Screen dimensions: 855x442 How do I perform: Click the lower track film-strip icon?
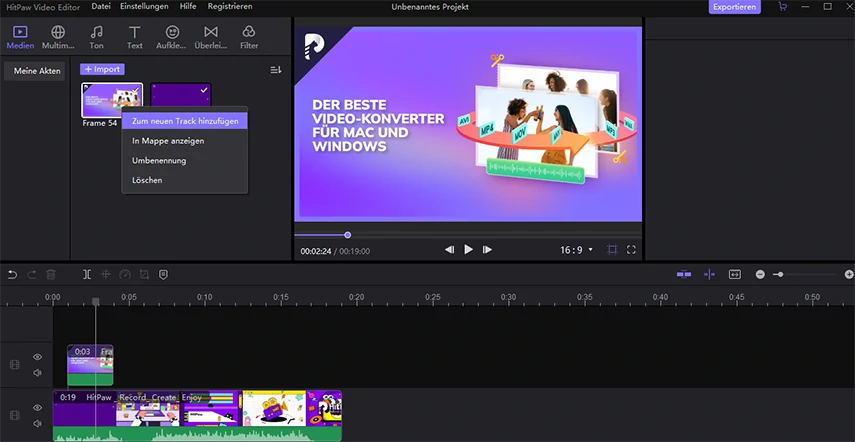pos(15,415)
